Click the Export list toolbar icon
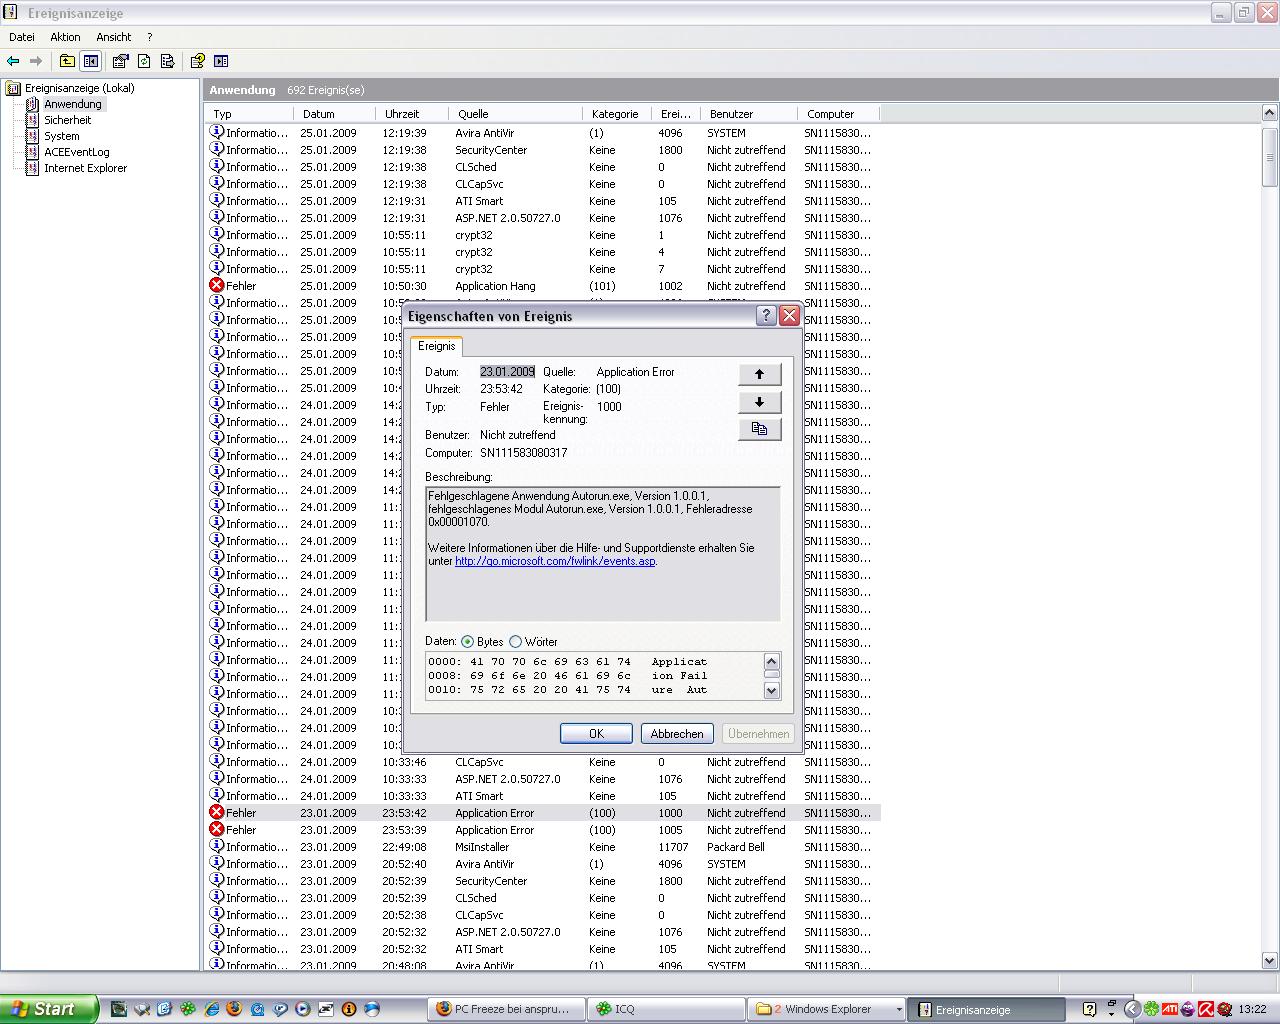 coord(167,61)
